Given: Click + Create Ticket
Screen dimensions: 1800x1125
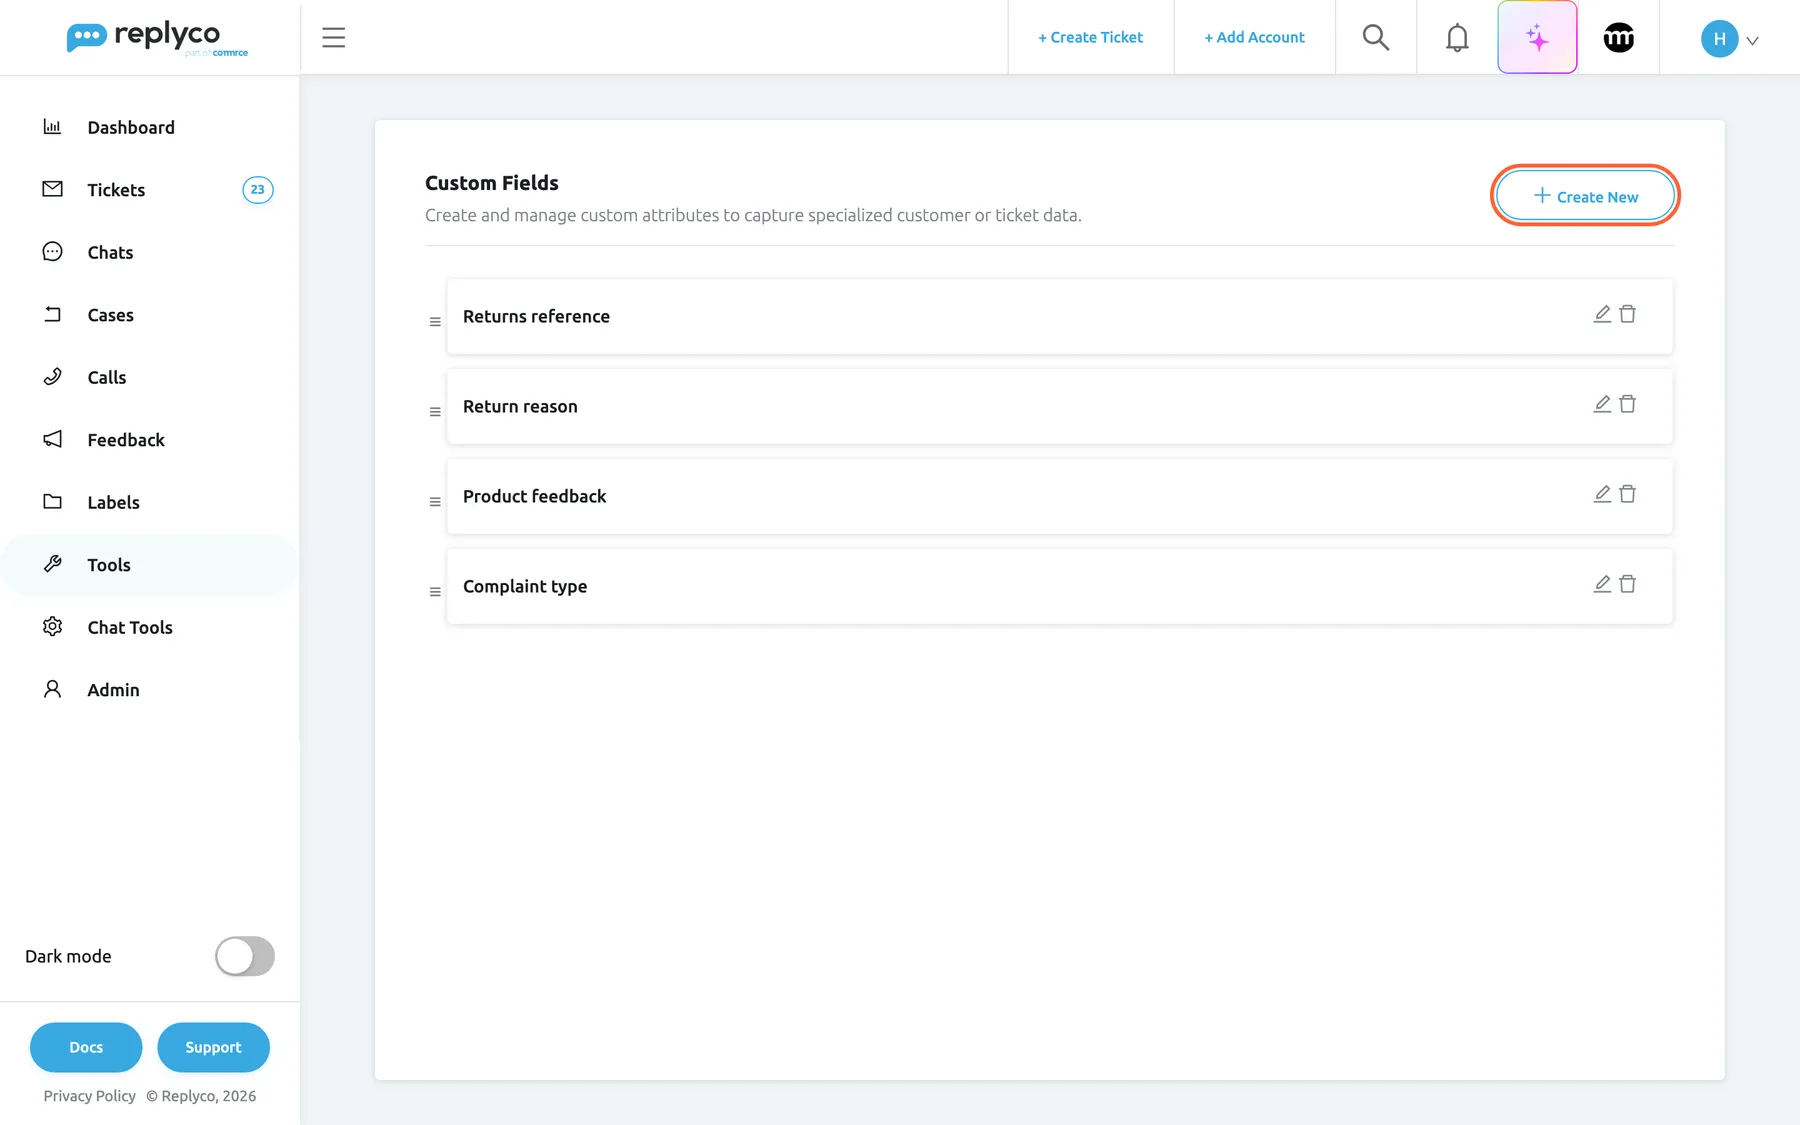Looking at the screenshot, I should (x=1090, y=38).
